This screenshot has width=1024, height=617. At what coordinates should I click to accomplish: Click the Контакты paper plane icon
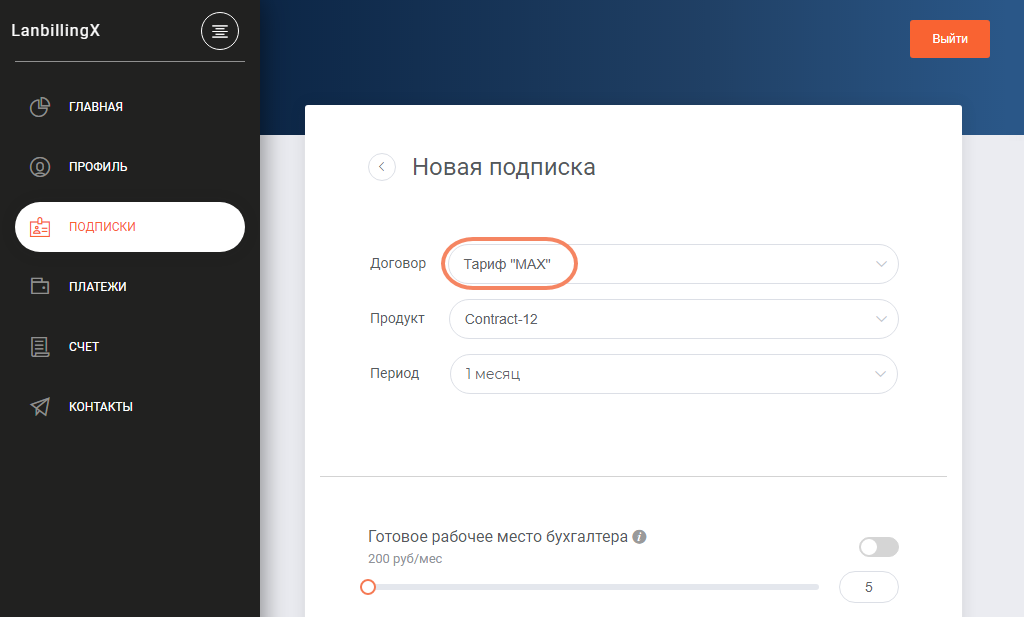[40, 406]
